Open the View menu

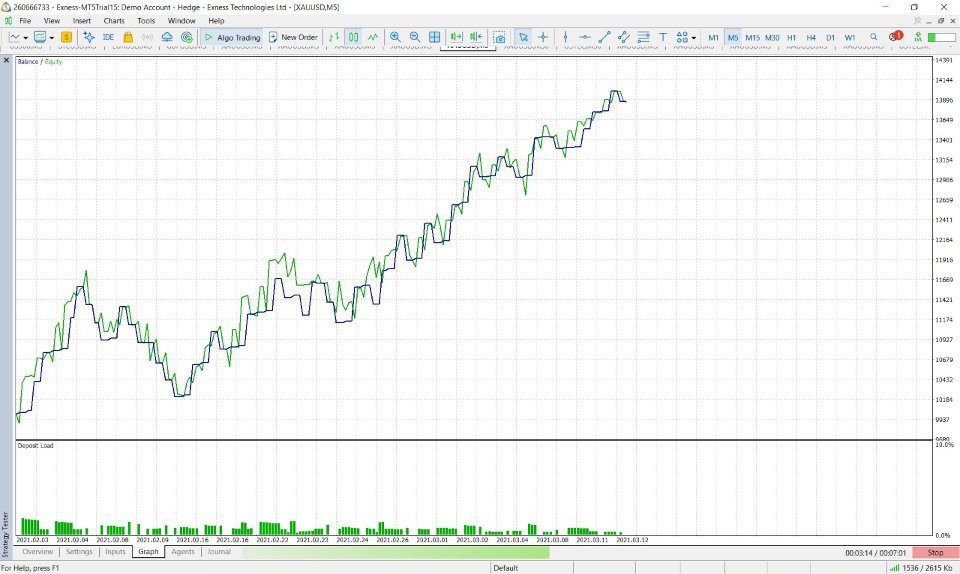pyautogui.click(x=52, y=21)
